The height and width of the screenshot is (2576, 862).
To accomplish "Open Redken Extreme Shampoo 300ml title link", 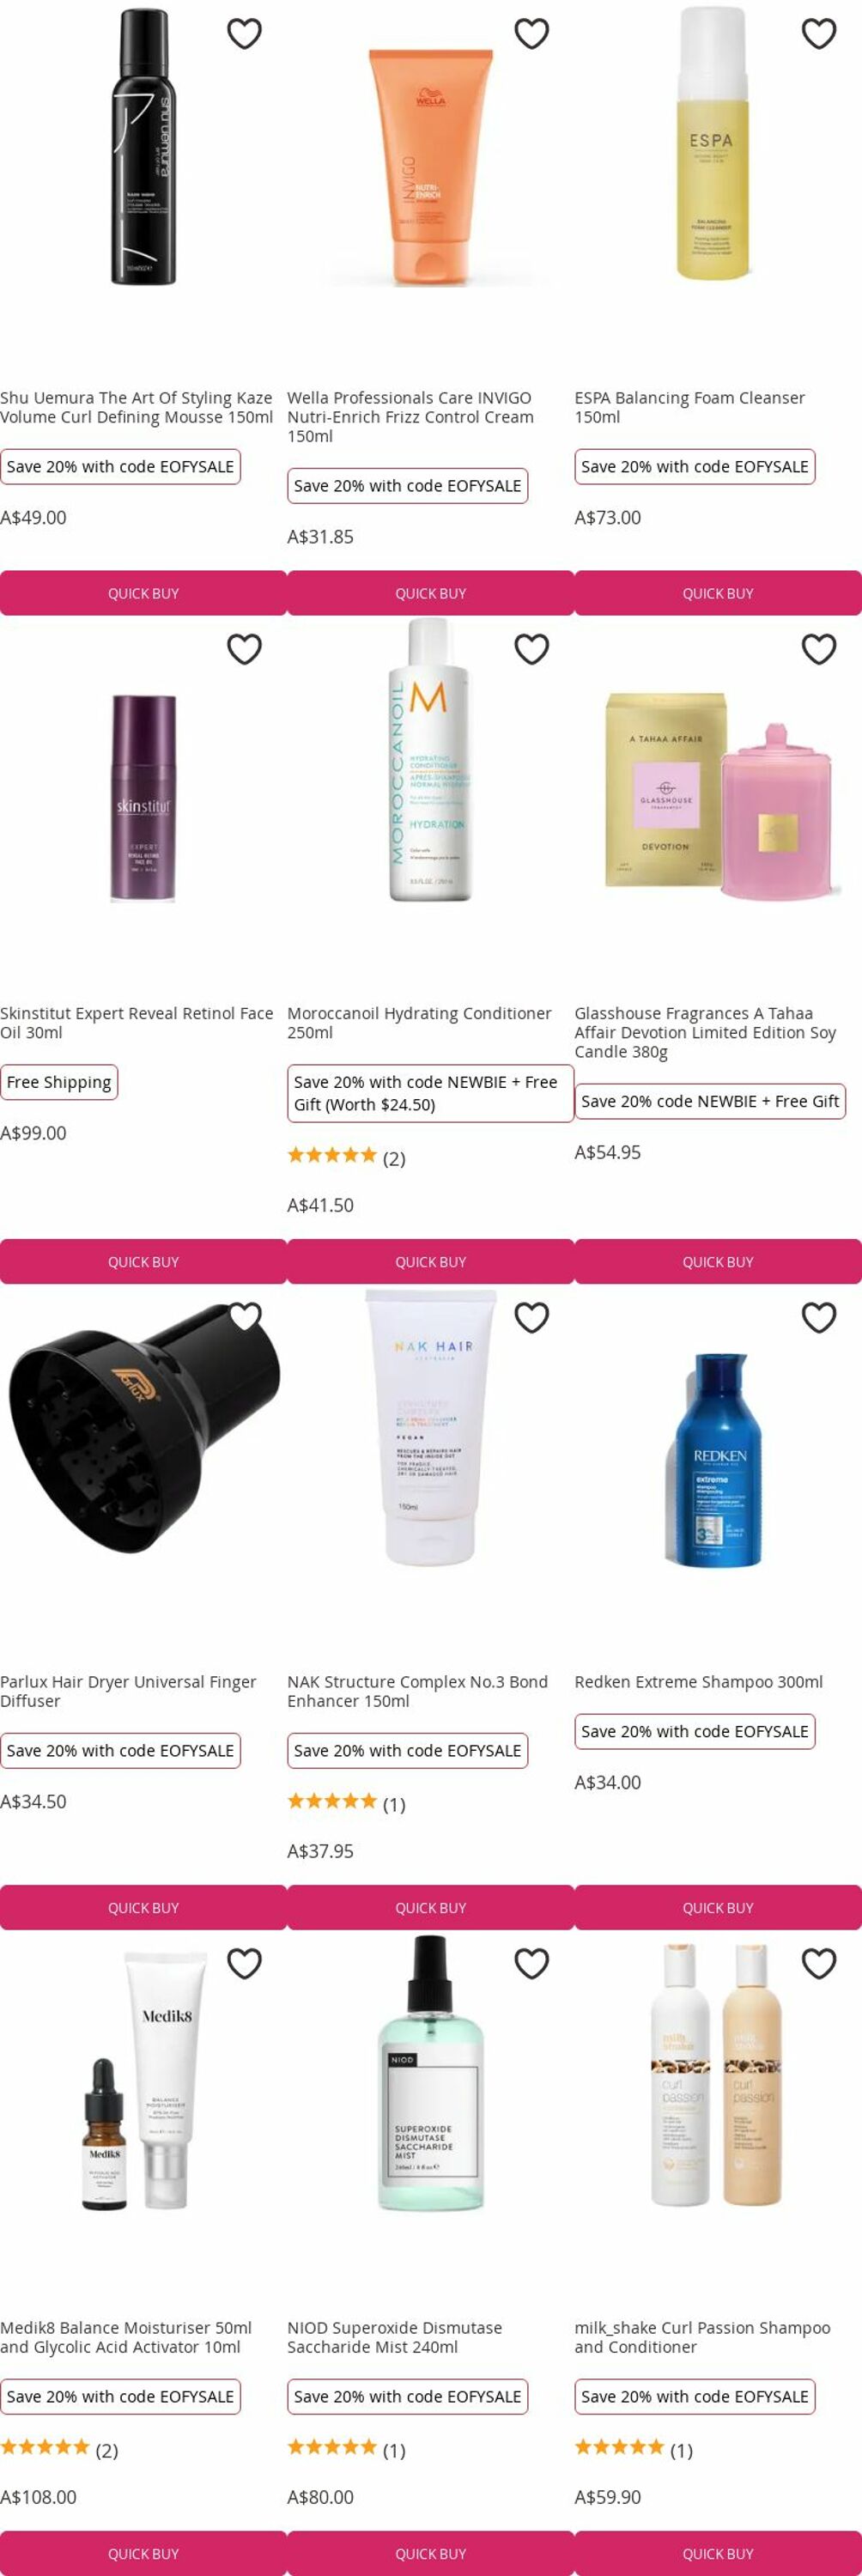I will pos(698,1682).
